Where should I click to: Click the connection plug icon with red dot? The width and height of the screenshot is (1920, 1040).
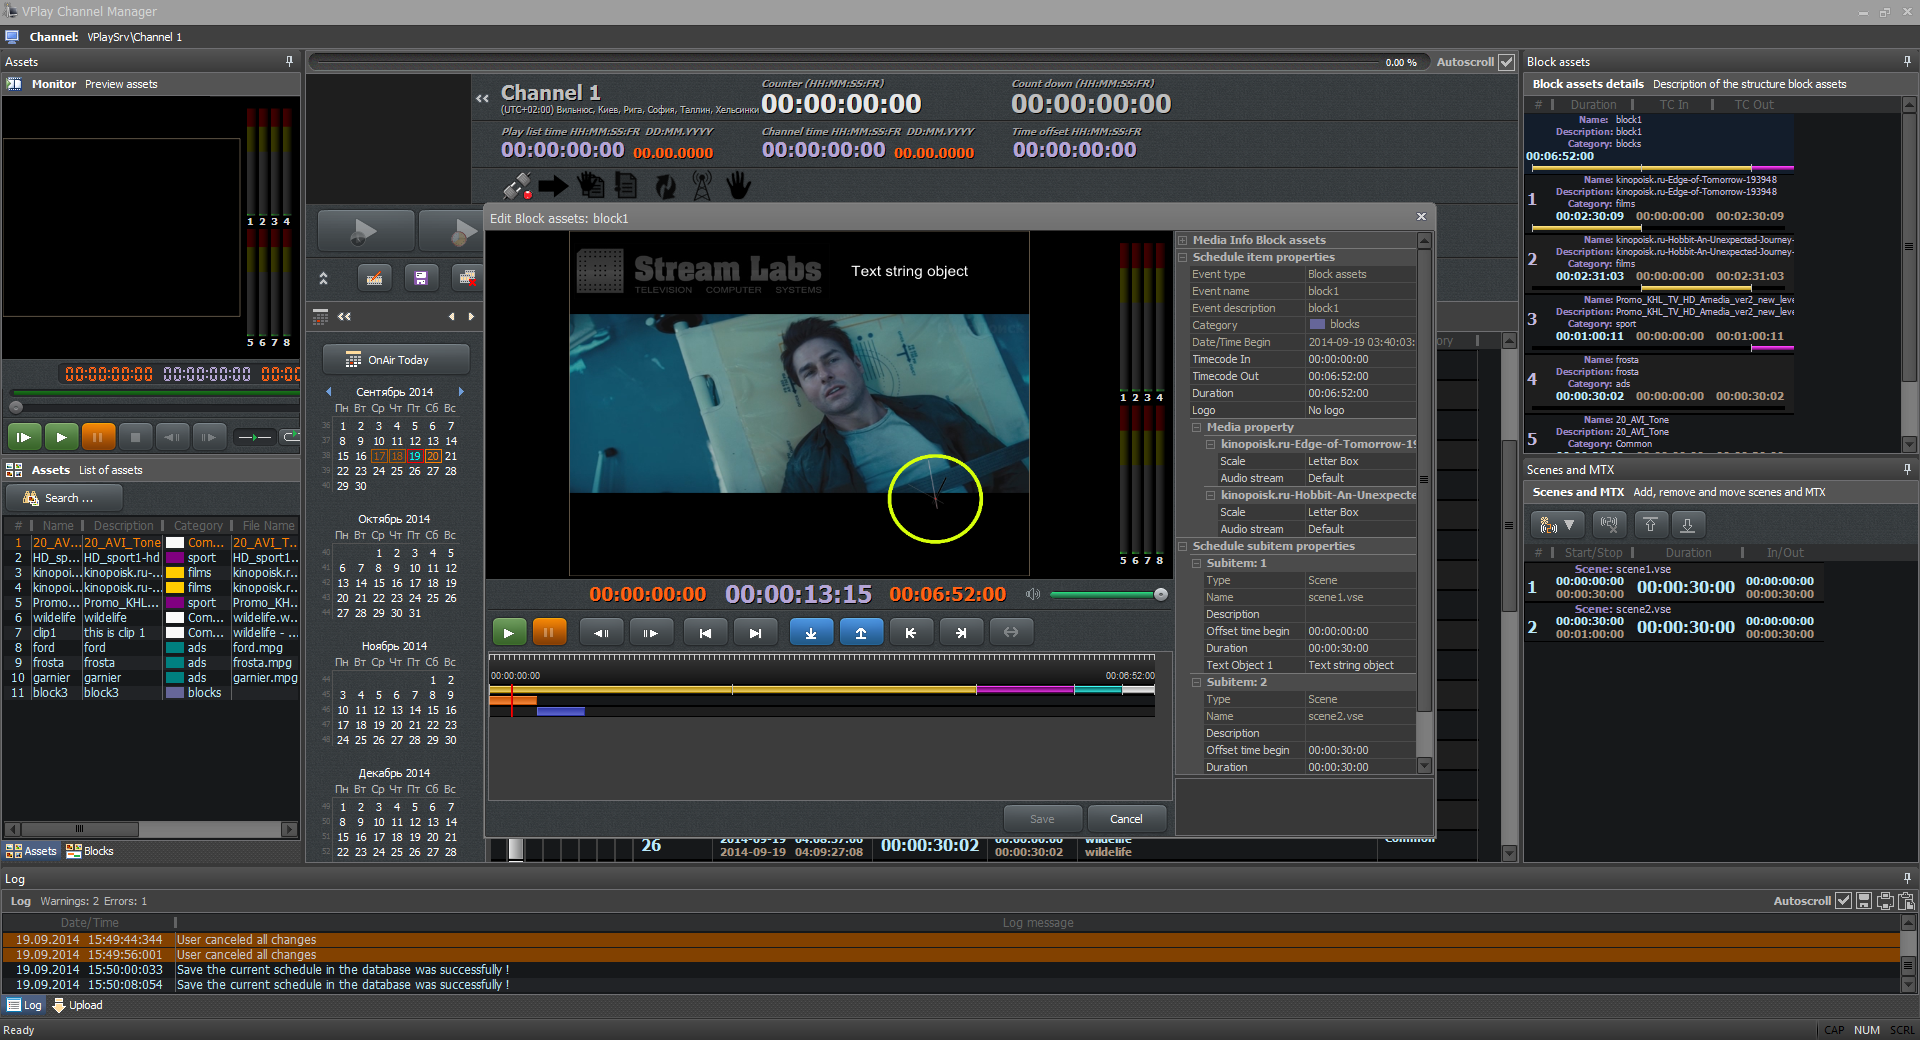click(x=517, y=186)
